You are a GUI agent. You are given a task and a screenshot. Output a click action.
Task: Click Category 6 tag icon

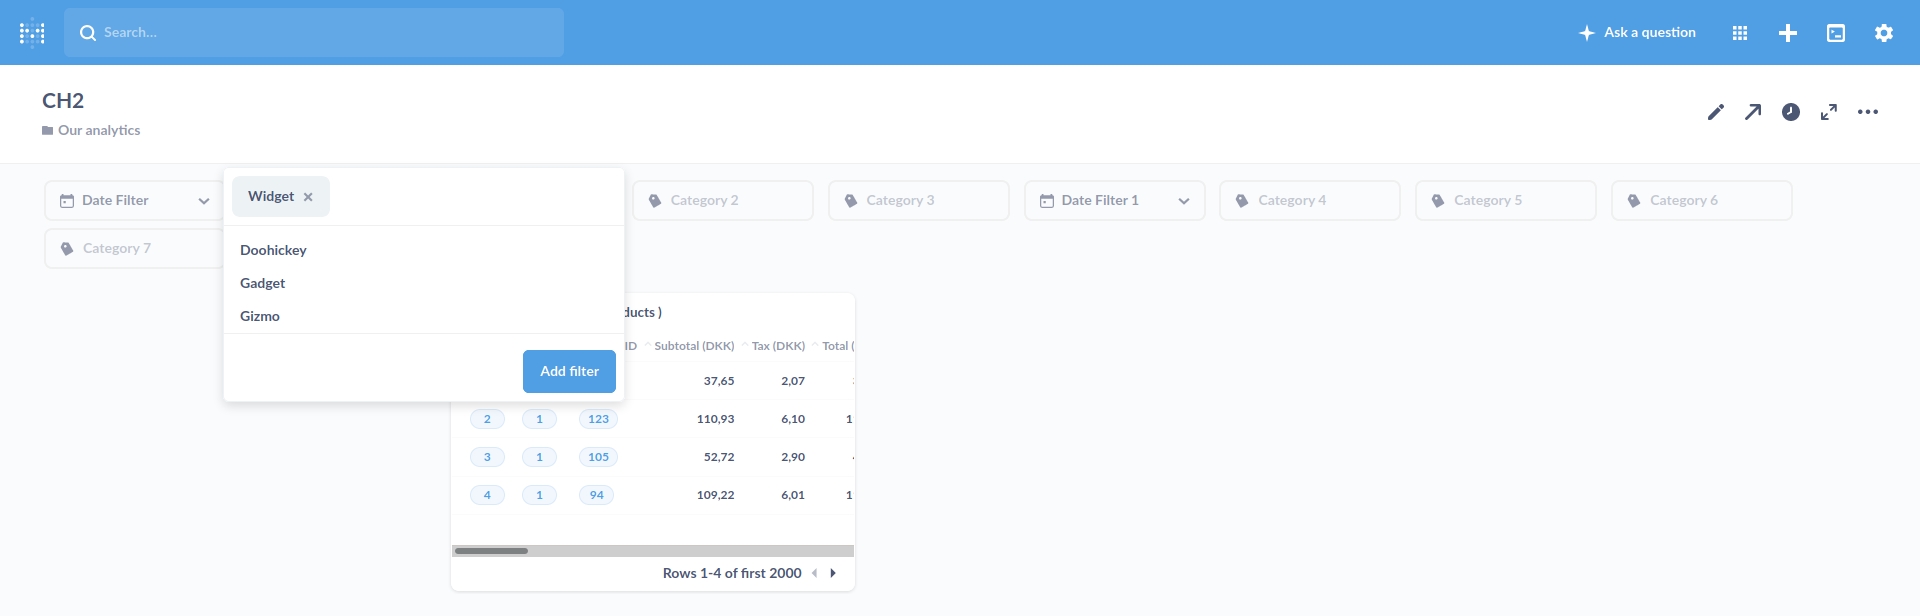1634,201
